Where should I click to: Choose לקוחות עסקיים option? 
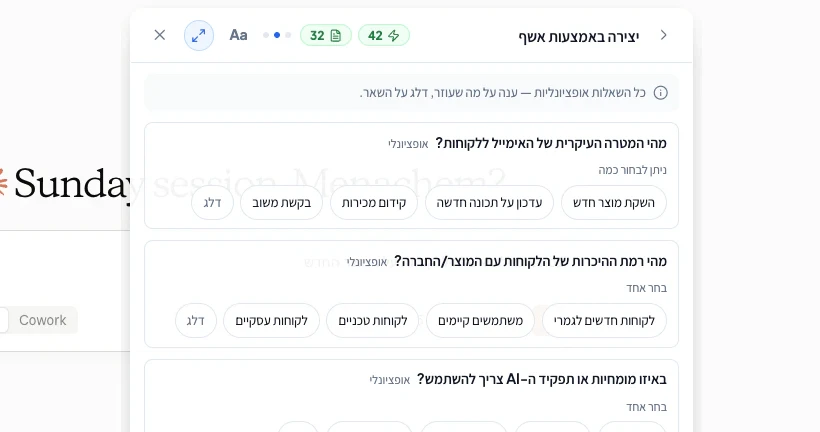(271, 321)
